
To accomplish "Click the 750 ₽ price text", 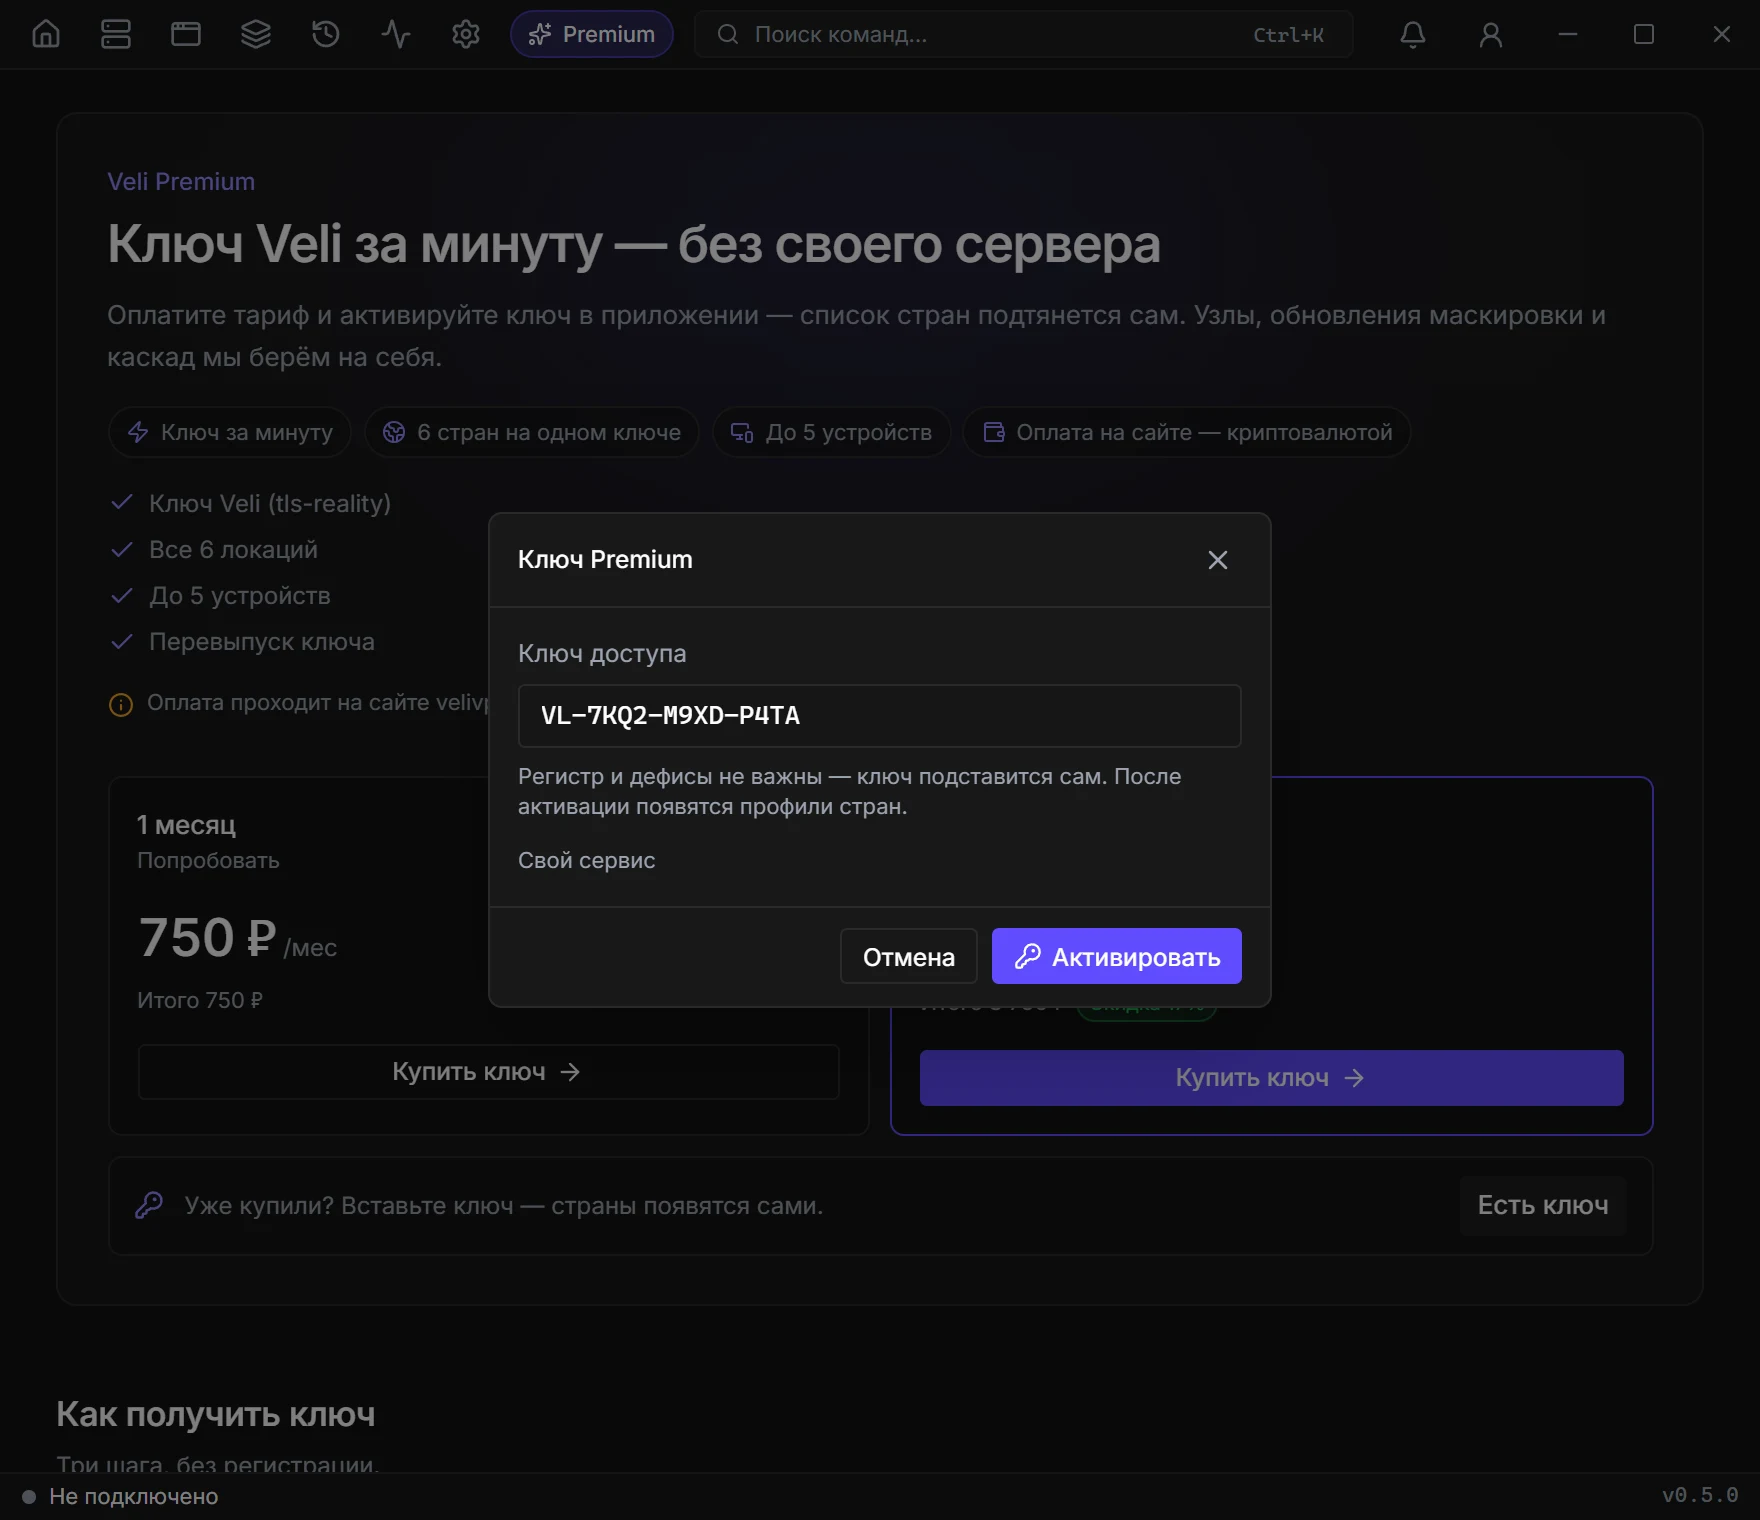I will [x=207, y=938].
